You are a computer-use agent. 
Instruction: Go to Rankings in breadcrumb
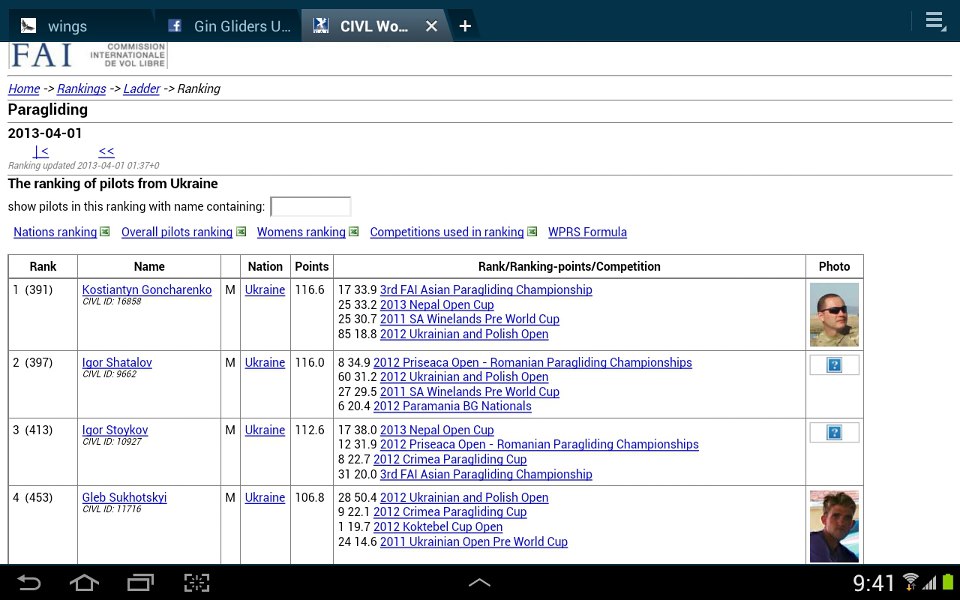(x=81, y=89)
